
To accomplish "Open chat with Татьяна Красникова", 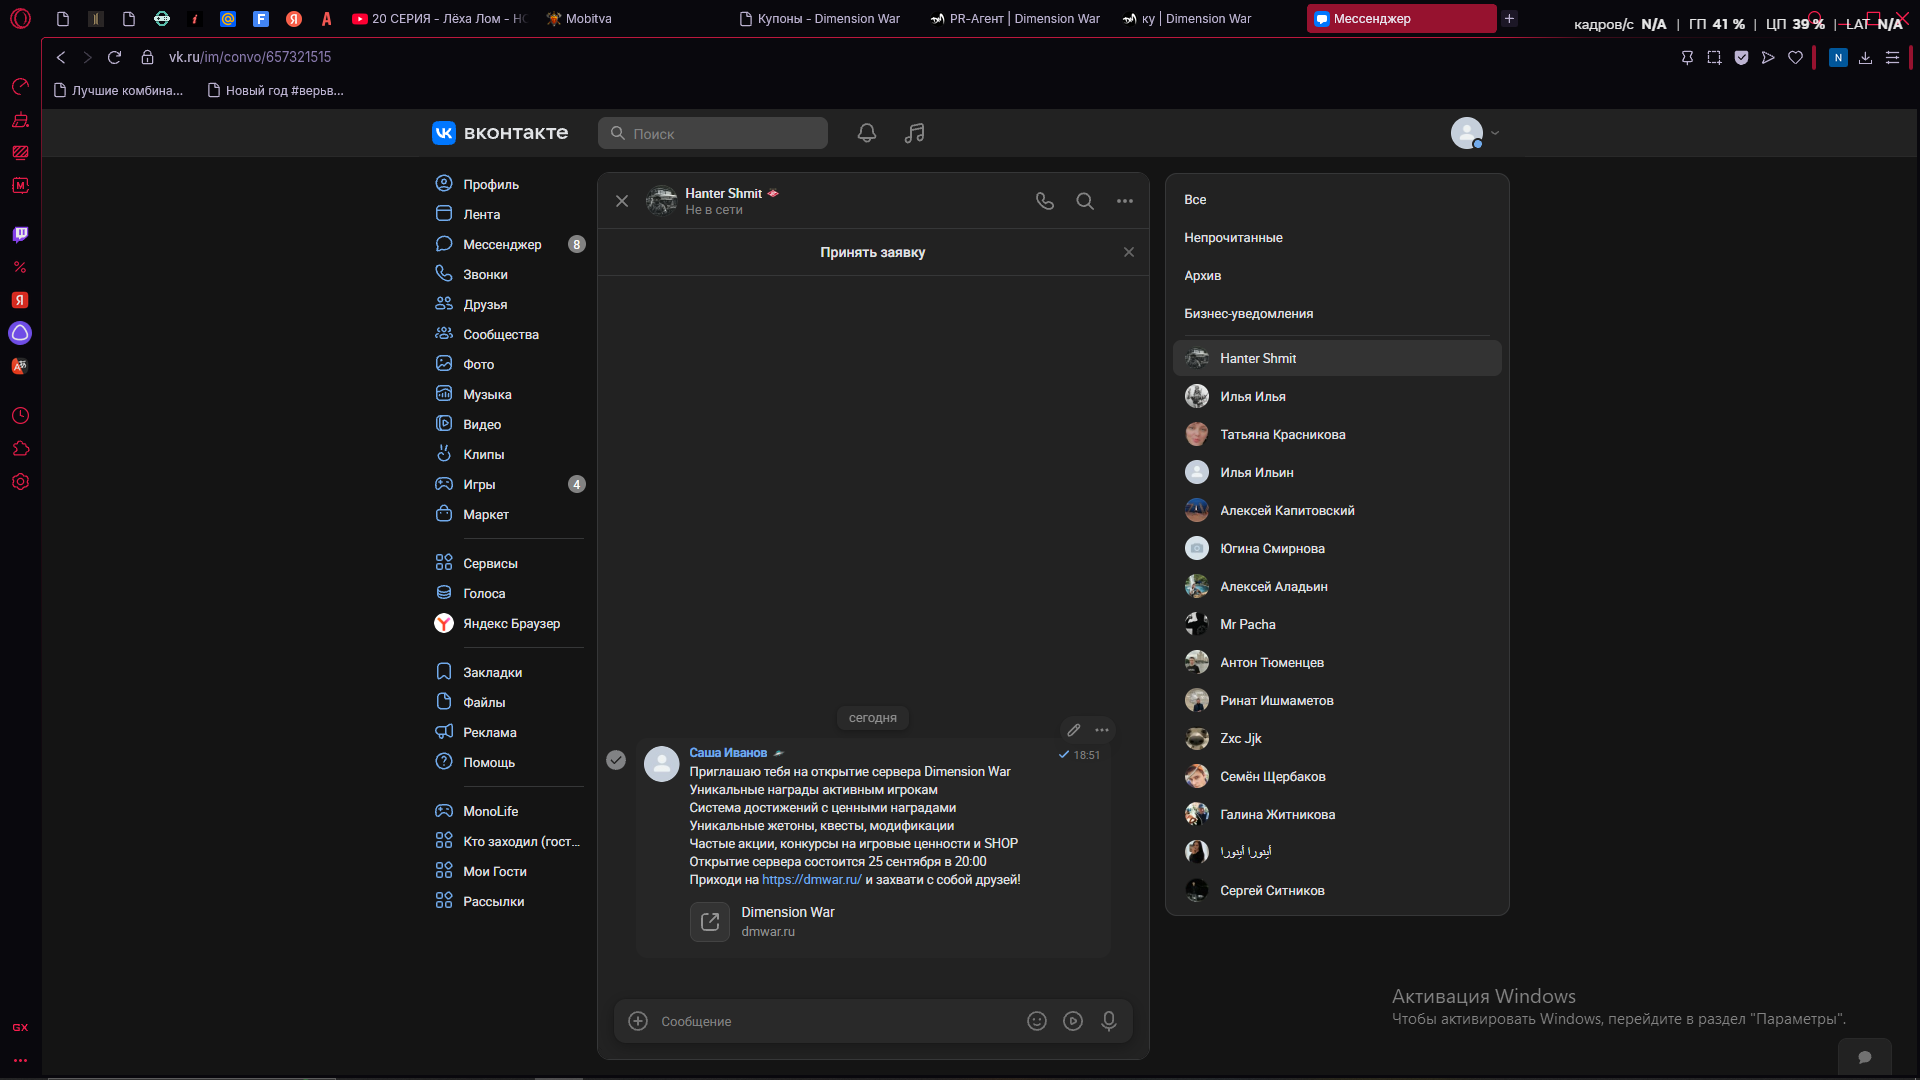I will click(1337, 434).
